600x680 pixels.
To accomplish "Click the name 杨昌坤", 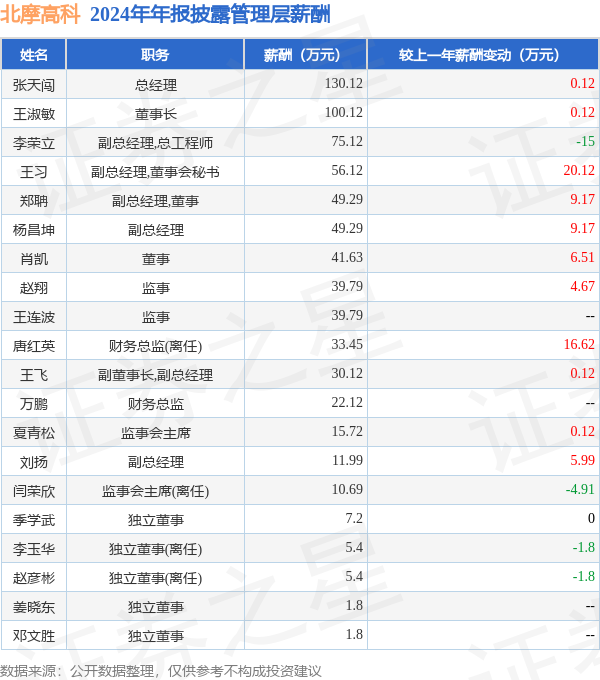I will click(x=34, y=230).
